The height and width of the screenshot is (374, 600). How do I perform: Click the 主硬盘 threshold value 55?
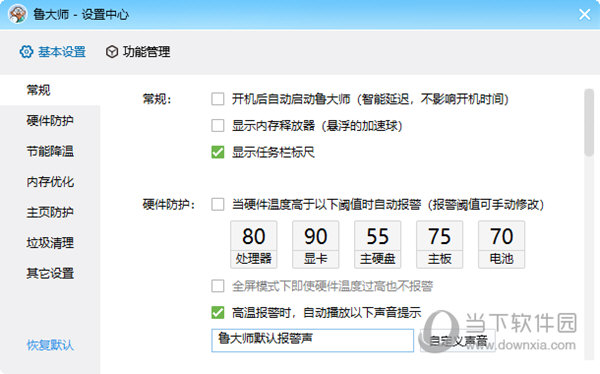click(378, 236)
